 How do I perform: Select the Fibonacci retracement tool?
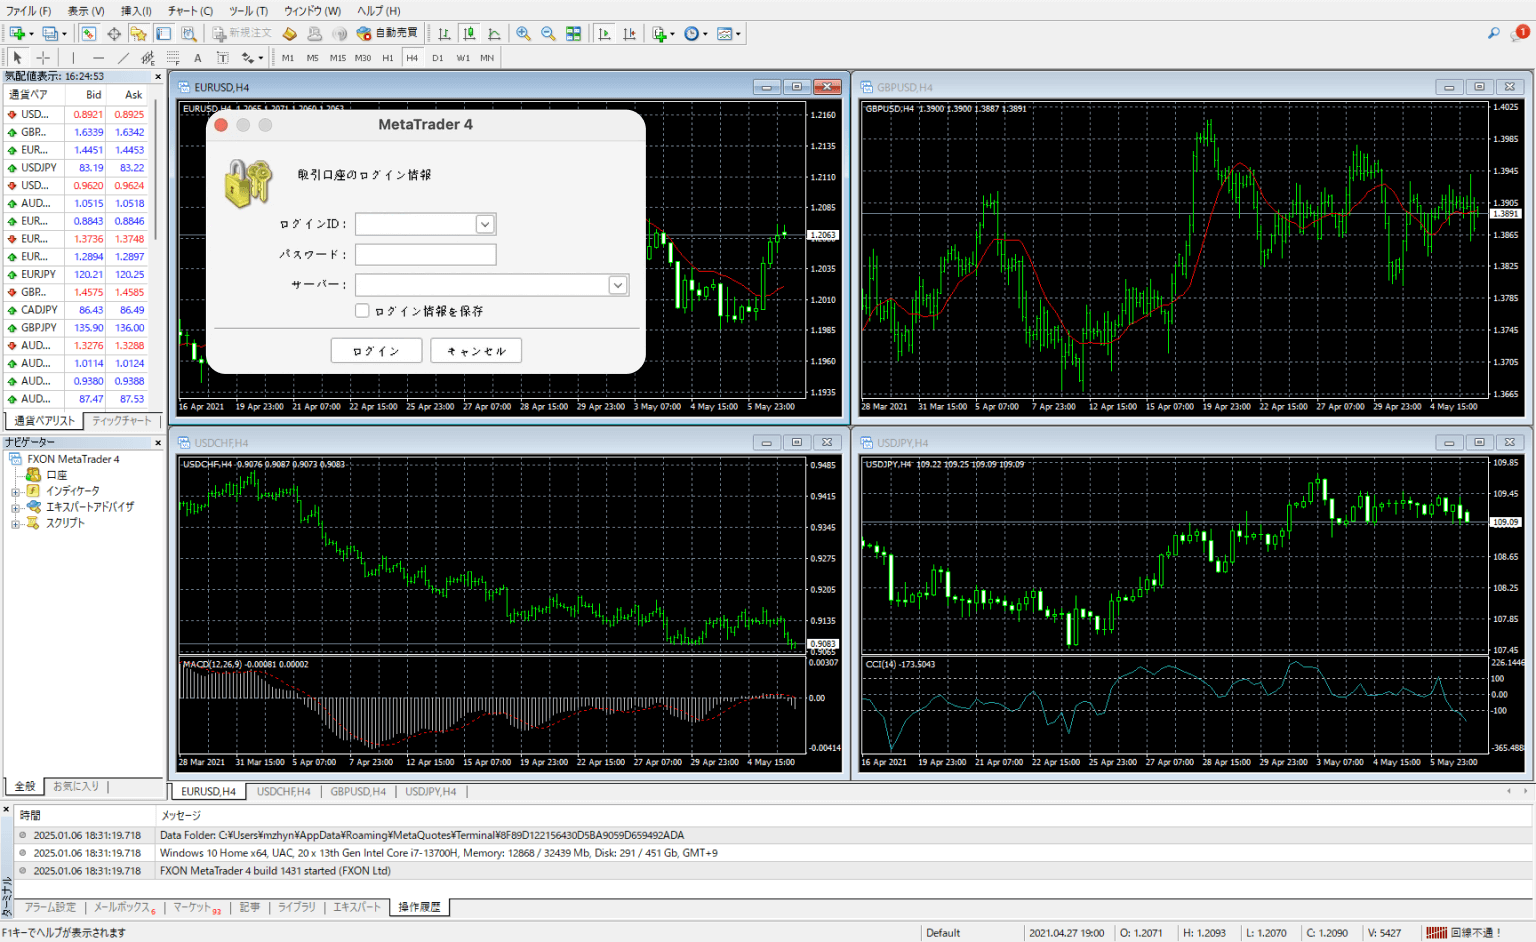tap(173, 58)
